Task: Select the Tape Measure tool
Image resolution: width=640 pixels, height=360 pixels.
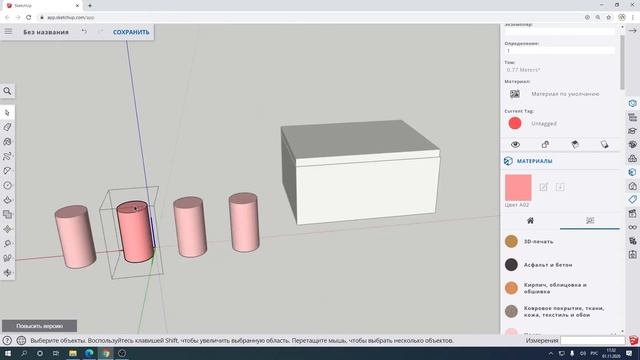Action: coord(7,244)
